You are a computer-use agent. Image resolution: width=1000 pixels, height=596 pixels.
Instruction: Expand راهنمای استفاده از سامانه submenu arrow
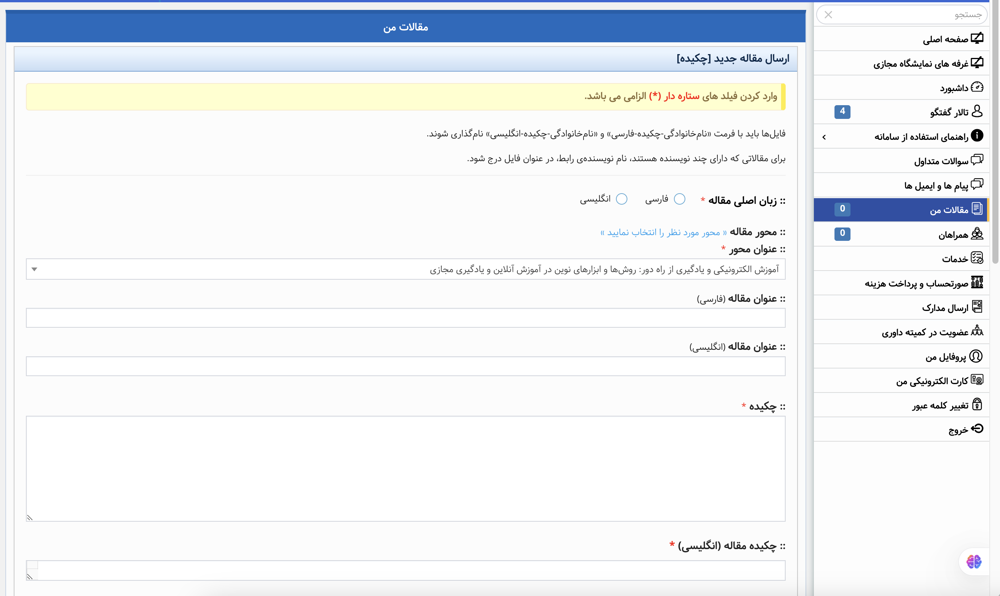tap(824, 136)
